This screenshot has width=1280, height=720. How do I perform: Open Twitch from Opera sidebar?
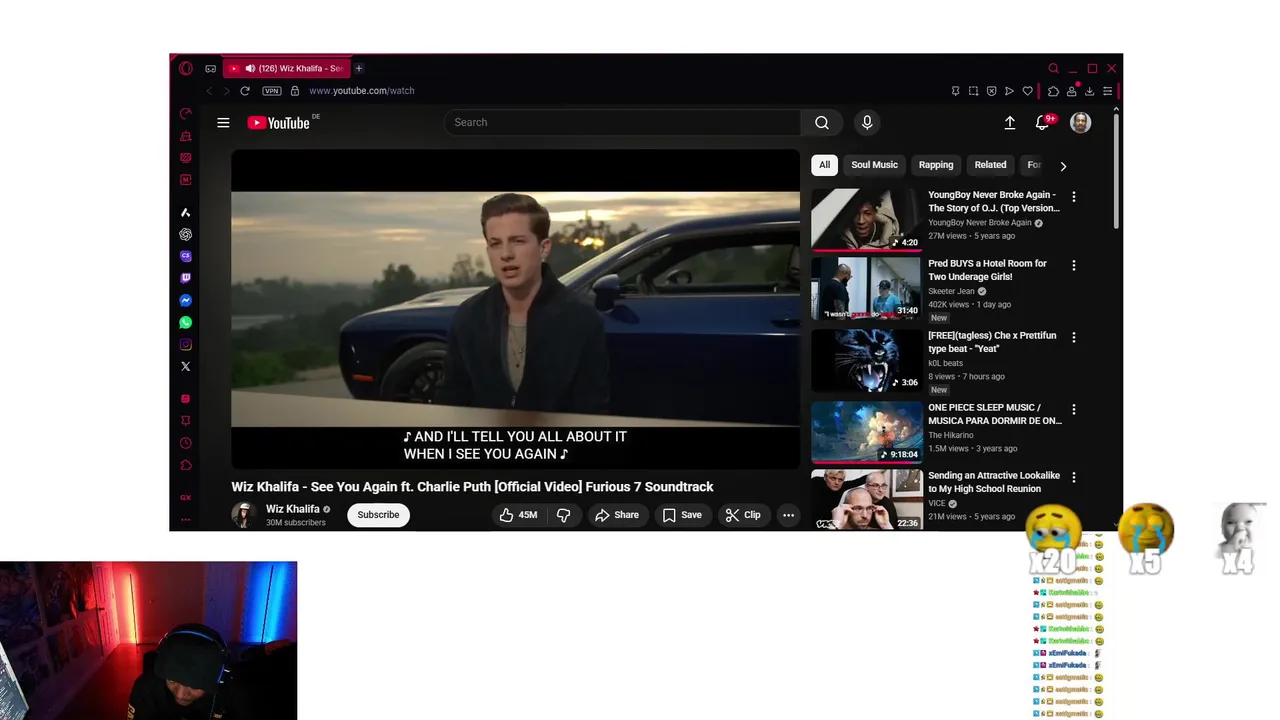click(x=185, y=278)
